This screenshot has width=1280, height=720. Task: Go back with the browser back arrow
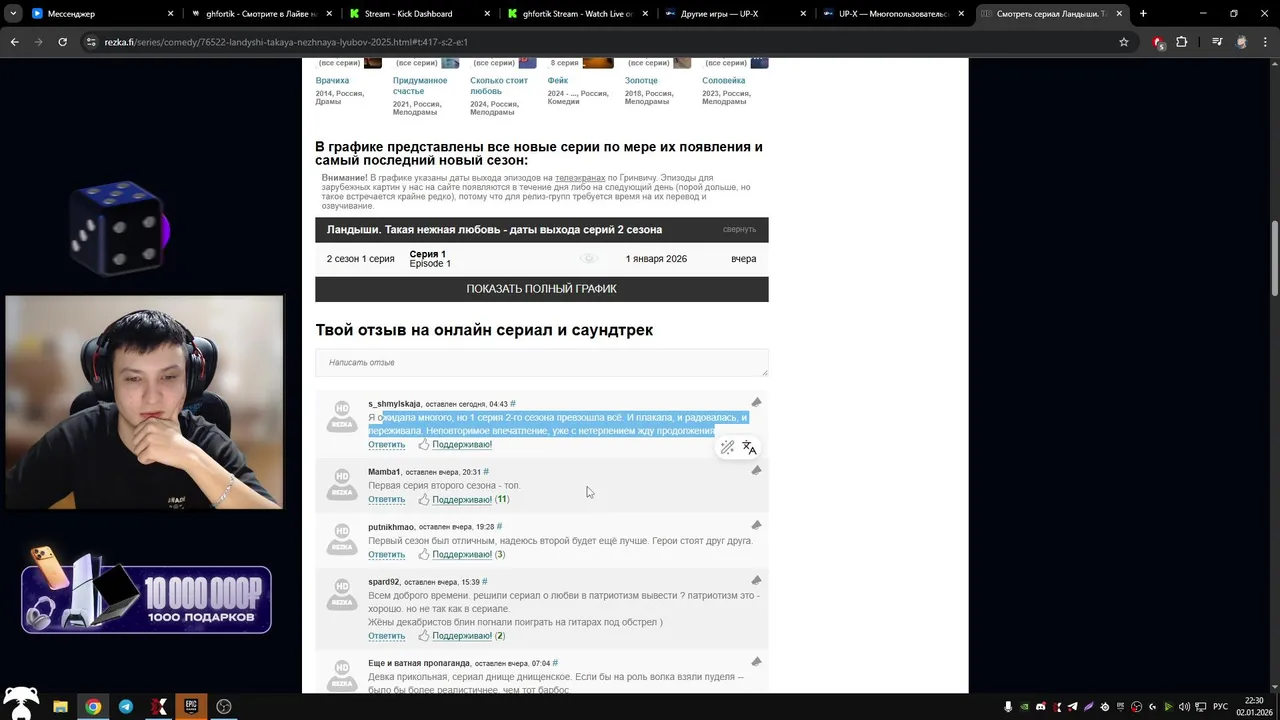tap(14, 42)
